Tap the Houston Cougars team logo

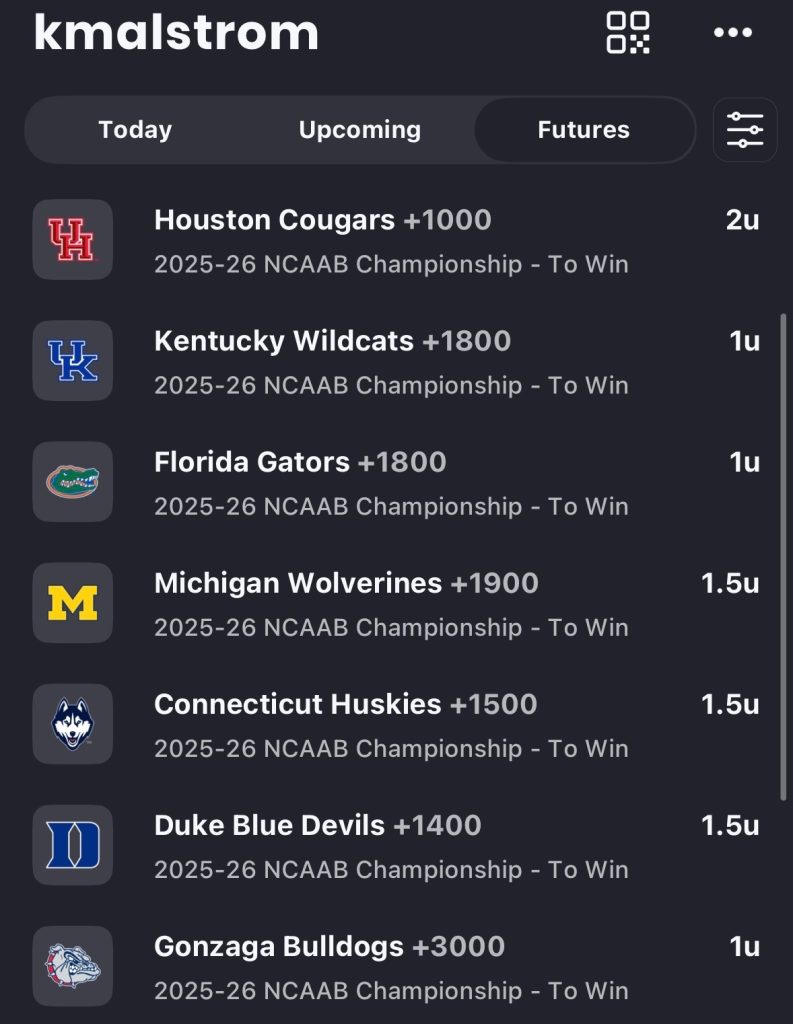coord(73,240)
